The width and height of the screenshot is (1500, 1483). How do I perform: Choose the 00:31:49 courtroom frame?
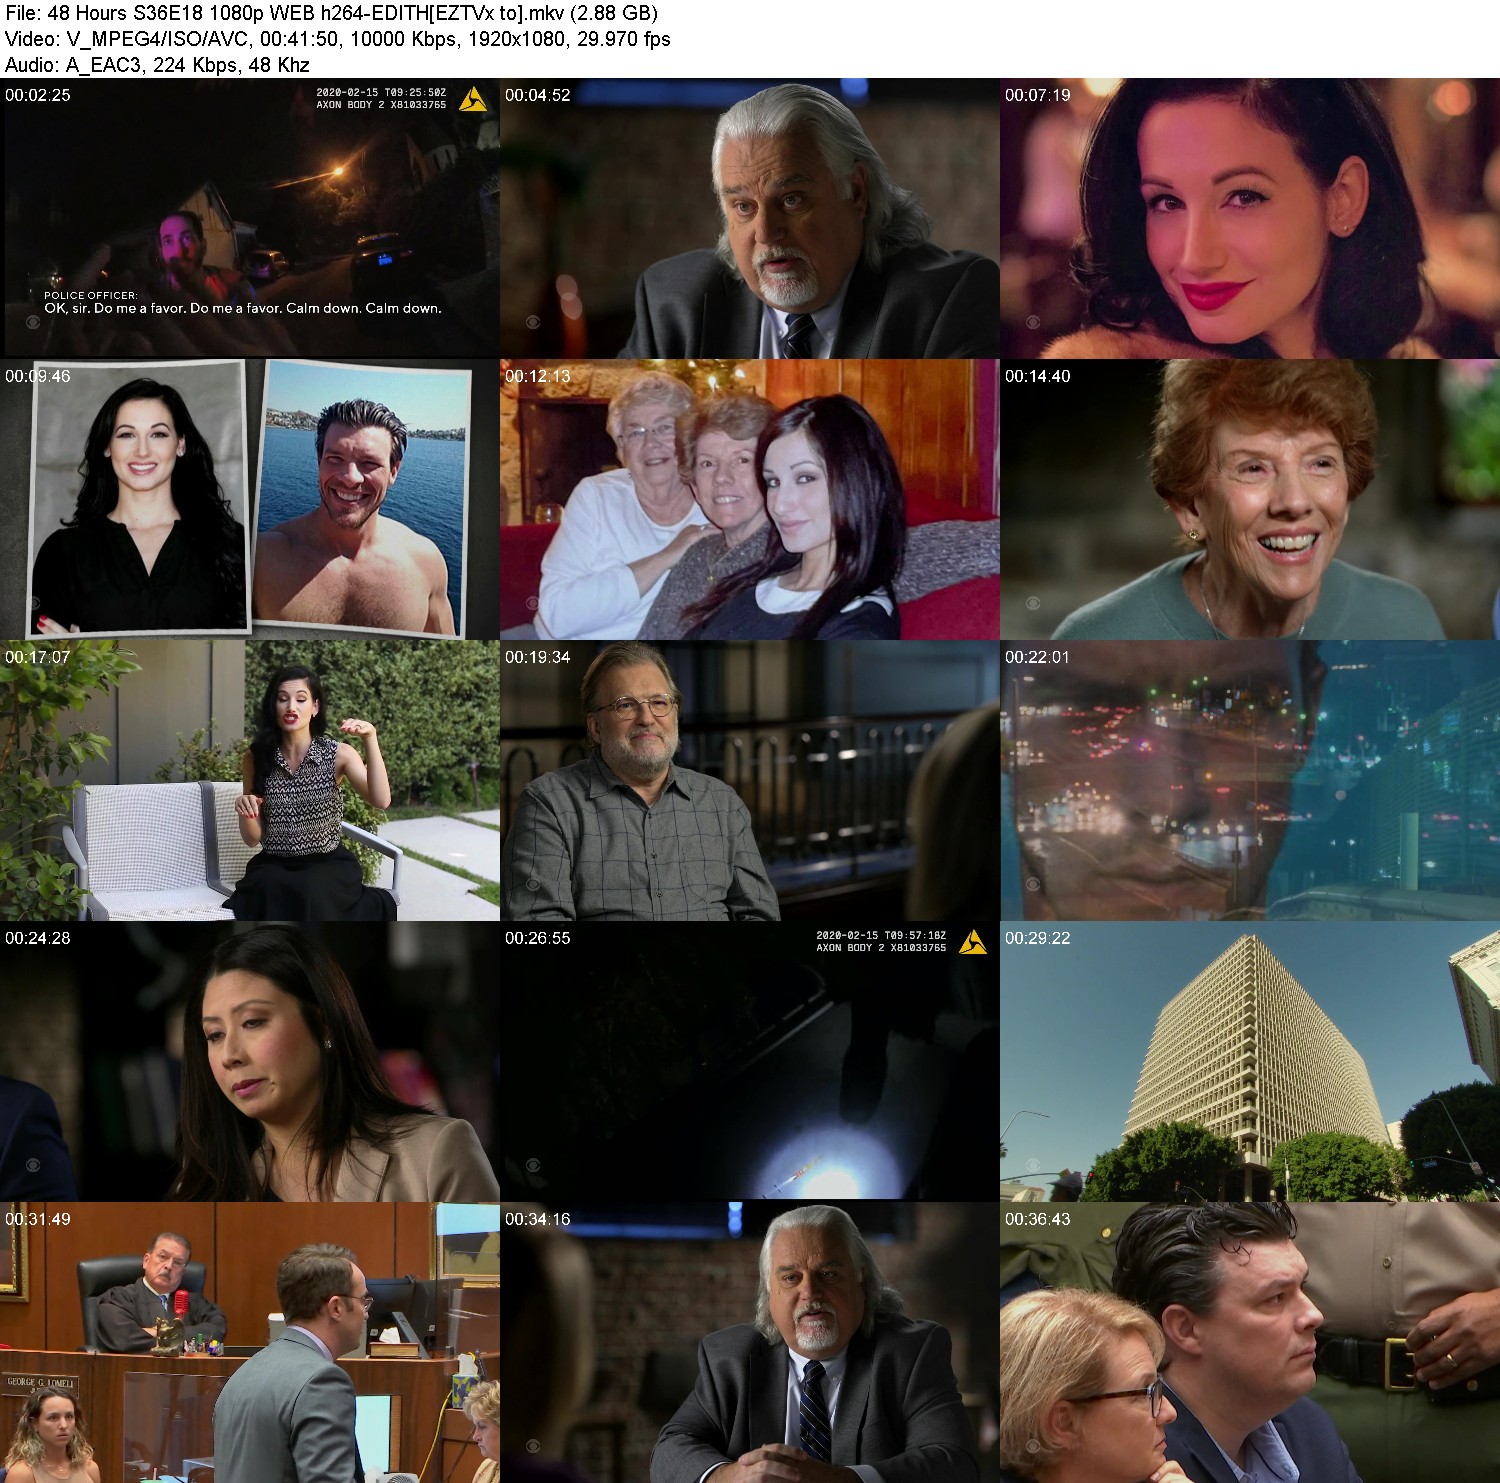(250, 1342)
